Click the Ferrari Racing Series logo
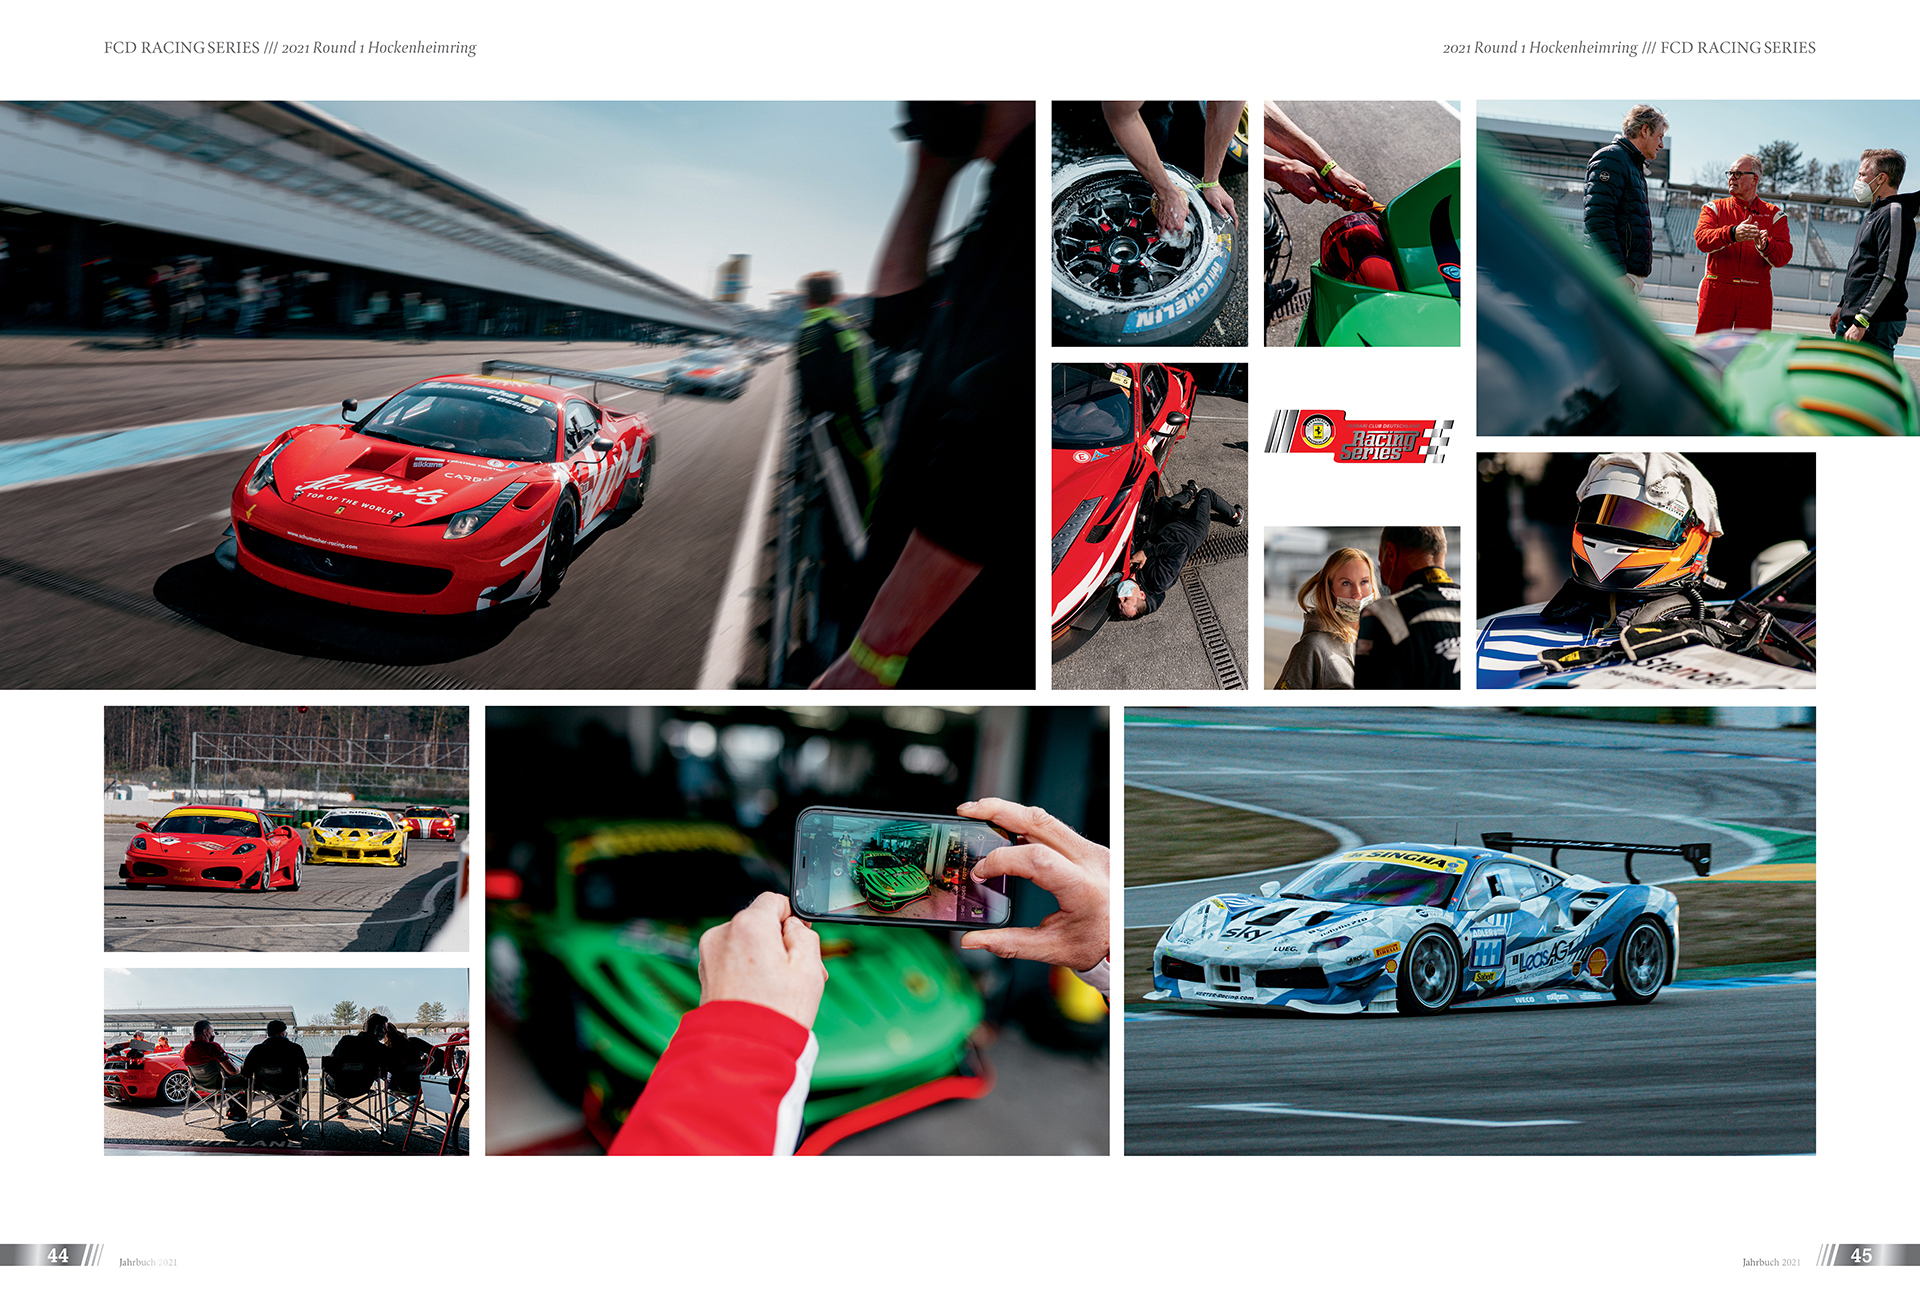 point(1360,437)
